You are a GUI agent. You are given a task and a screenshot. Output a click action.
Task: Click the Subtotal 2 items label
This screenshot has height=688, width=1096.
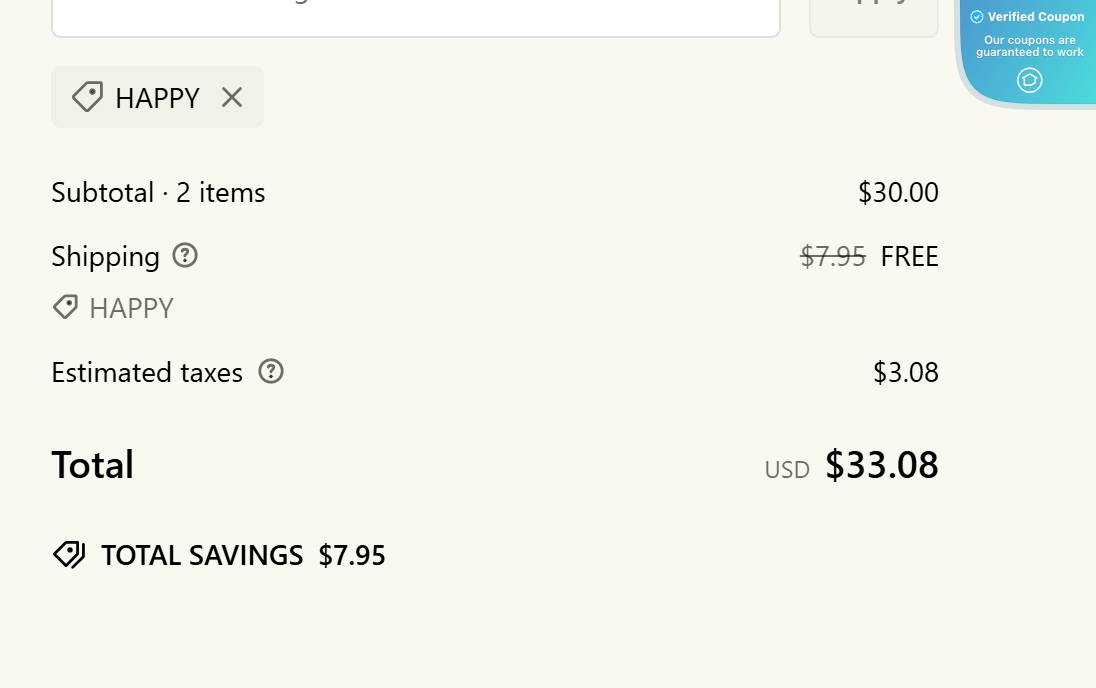(158, 192)
